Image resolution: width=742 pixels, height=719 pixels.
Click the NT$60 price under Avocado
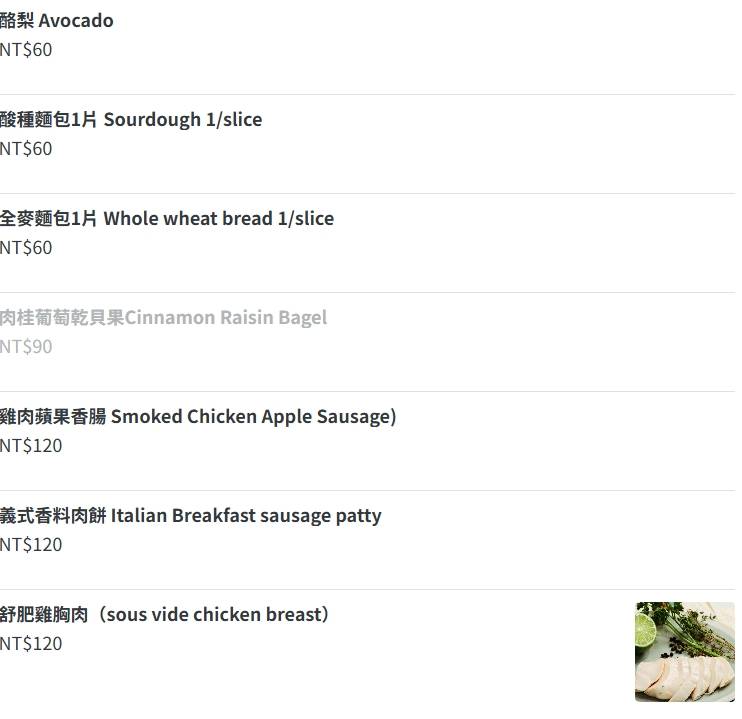(26, 50)
